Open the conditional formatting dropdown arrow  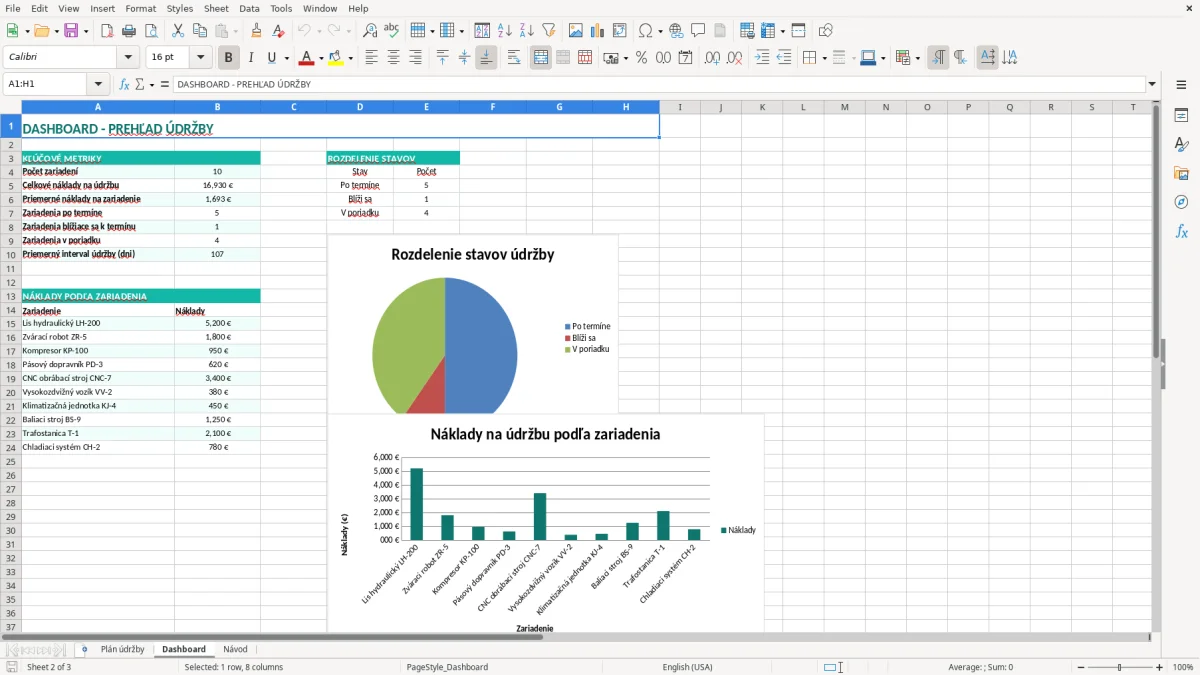[917, 58]
